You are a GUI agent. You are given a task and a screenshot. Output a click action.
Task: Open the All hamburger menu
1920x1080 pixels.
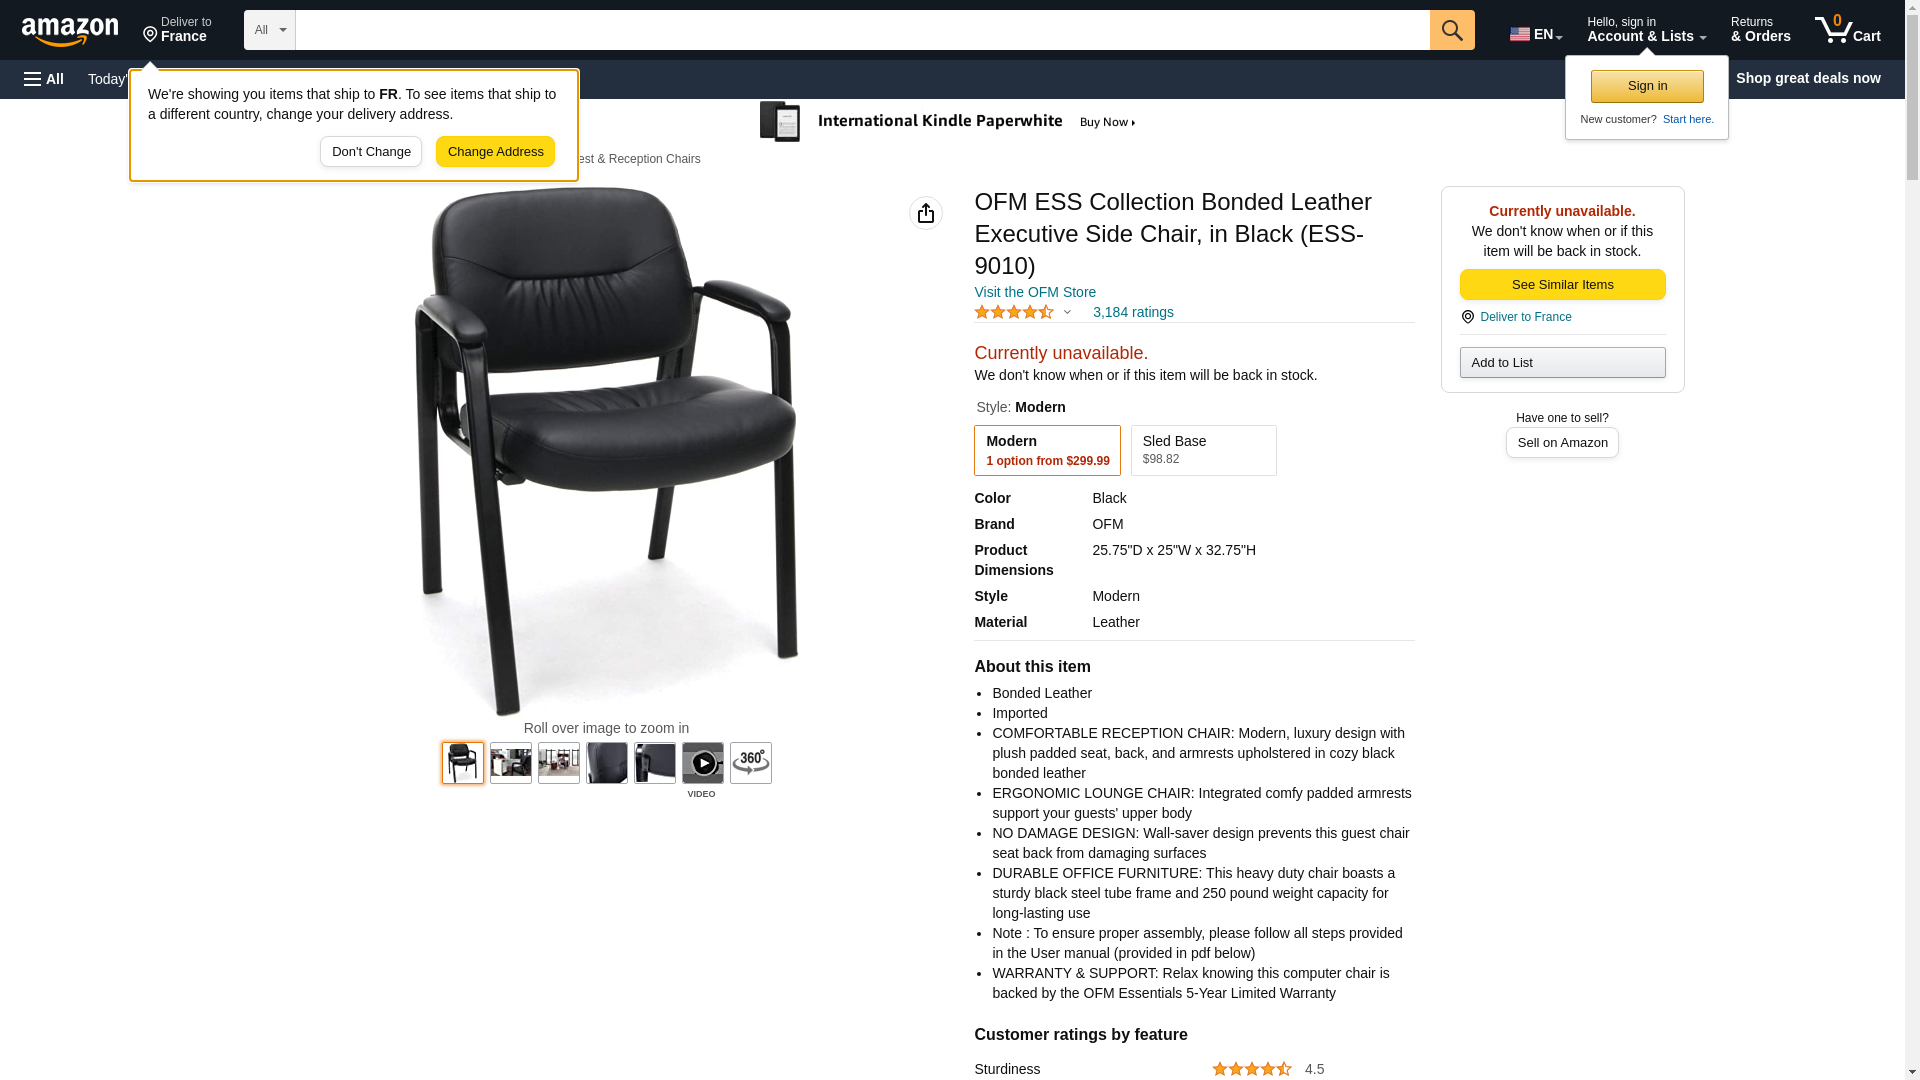(44, 79)
